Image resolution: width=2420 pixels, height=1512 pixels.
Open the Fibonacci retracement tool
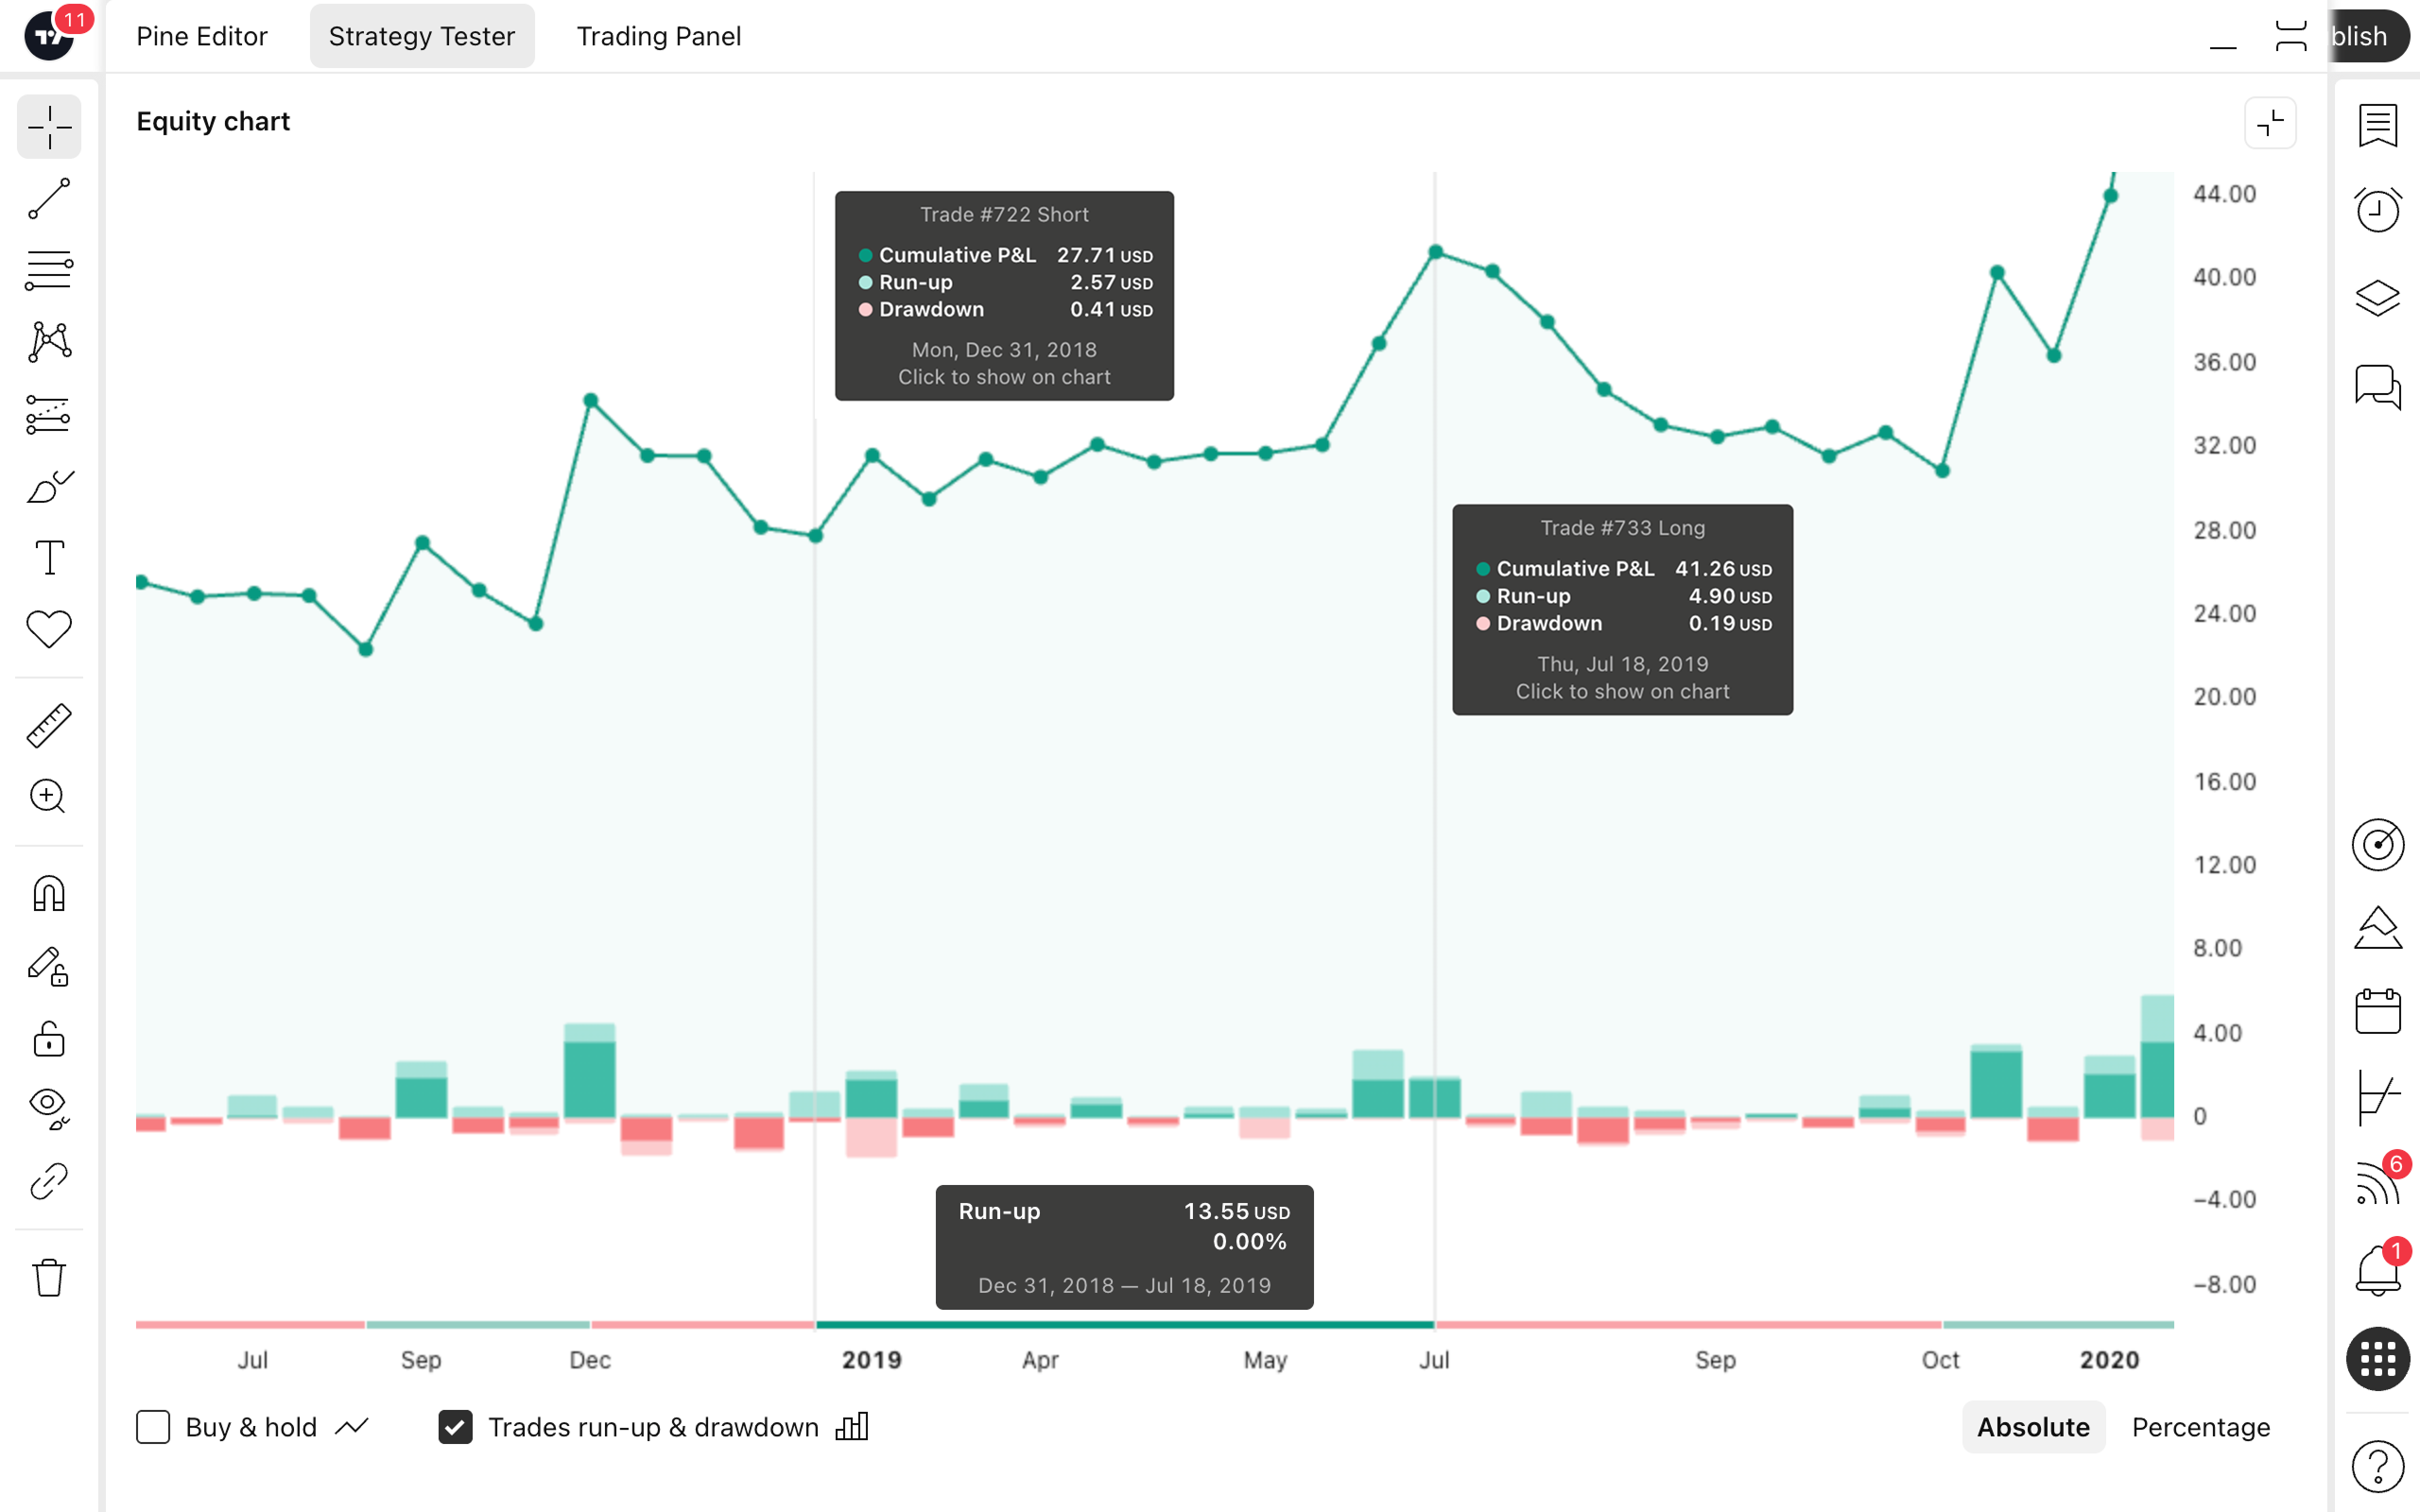[48, 270]
